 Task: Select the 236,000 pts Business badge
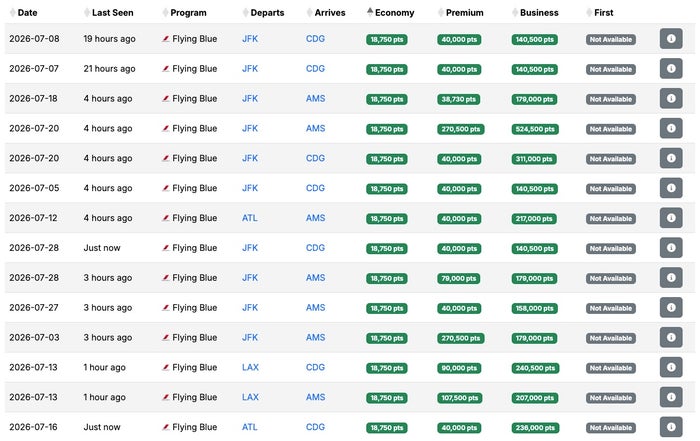click(535, 428)
